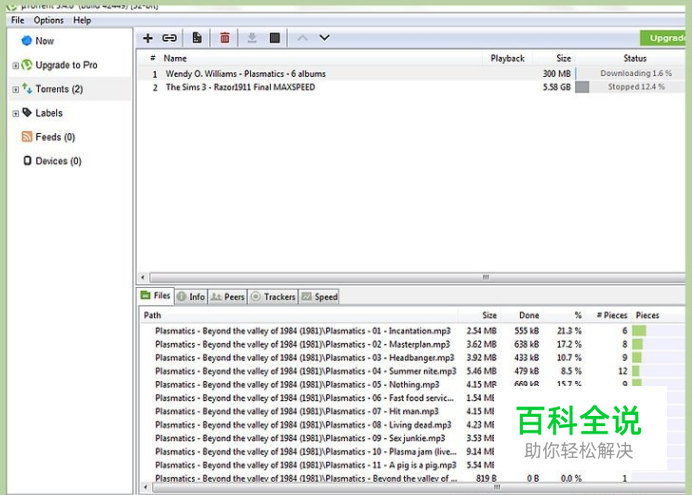Switch to the Files tab
The width and height of the screenshot is (692, 495).
pyautogui.click(x=155, y=296)
